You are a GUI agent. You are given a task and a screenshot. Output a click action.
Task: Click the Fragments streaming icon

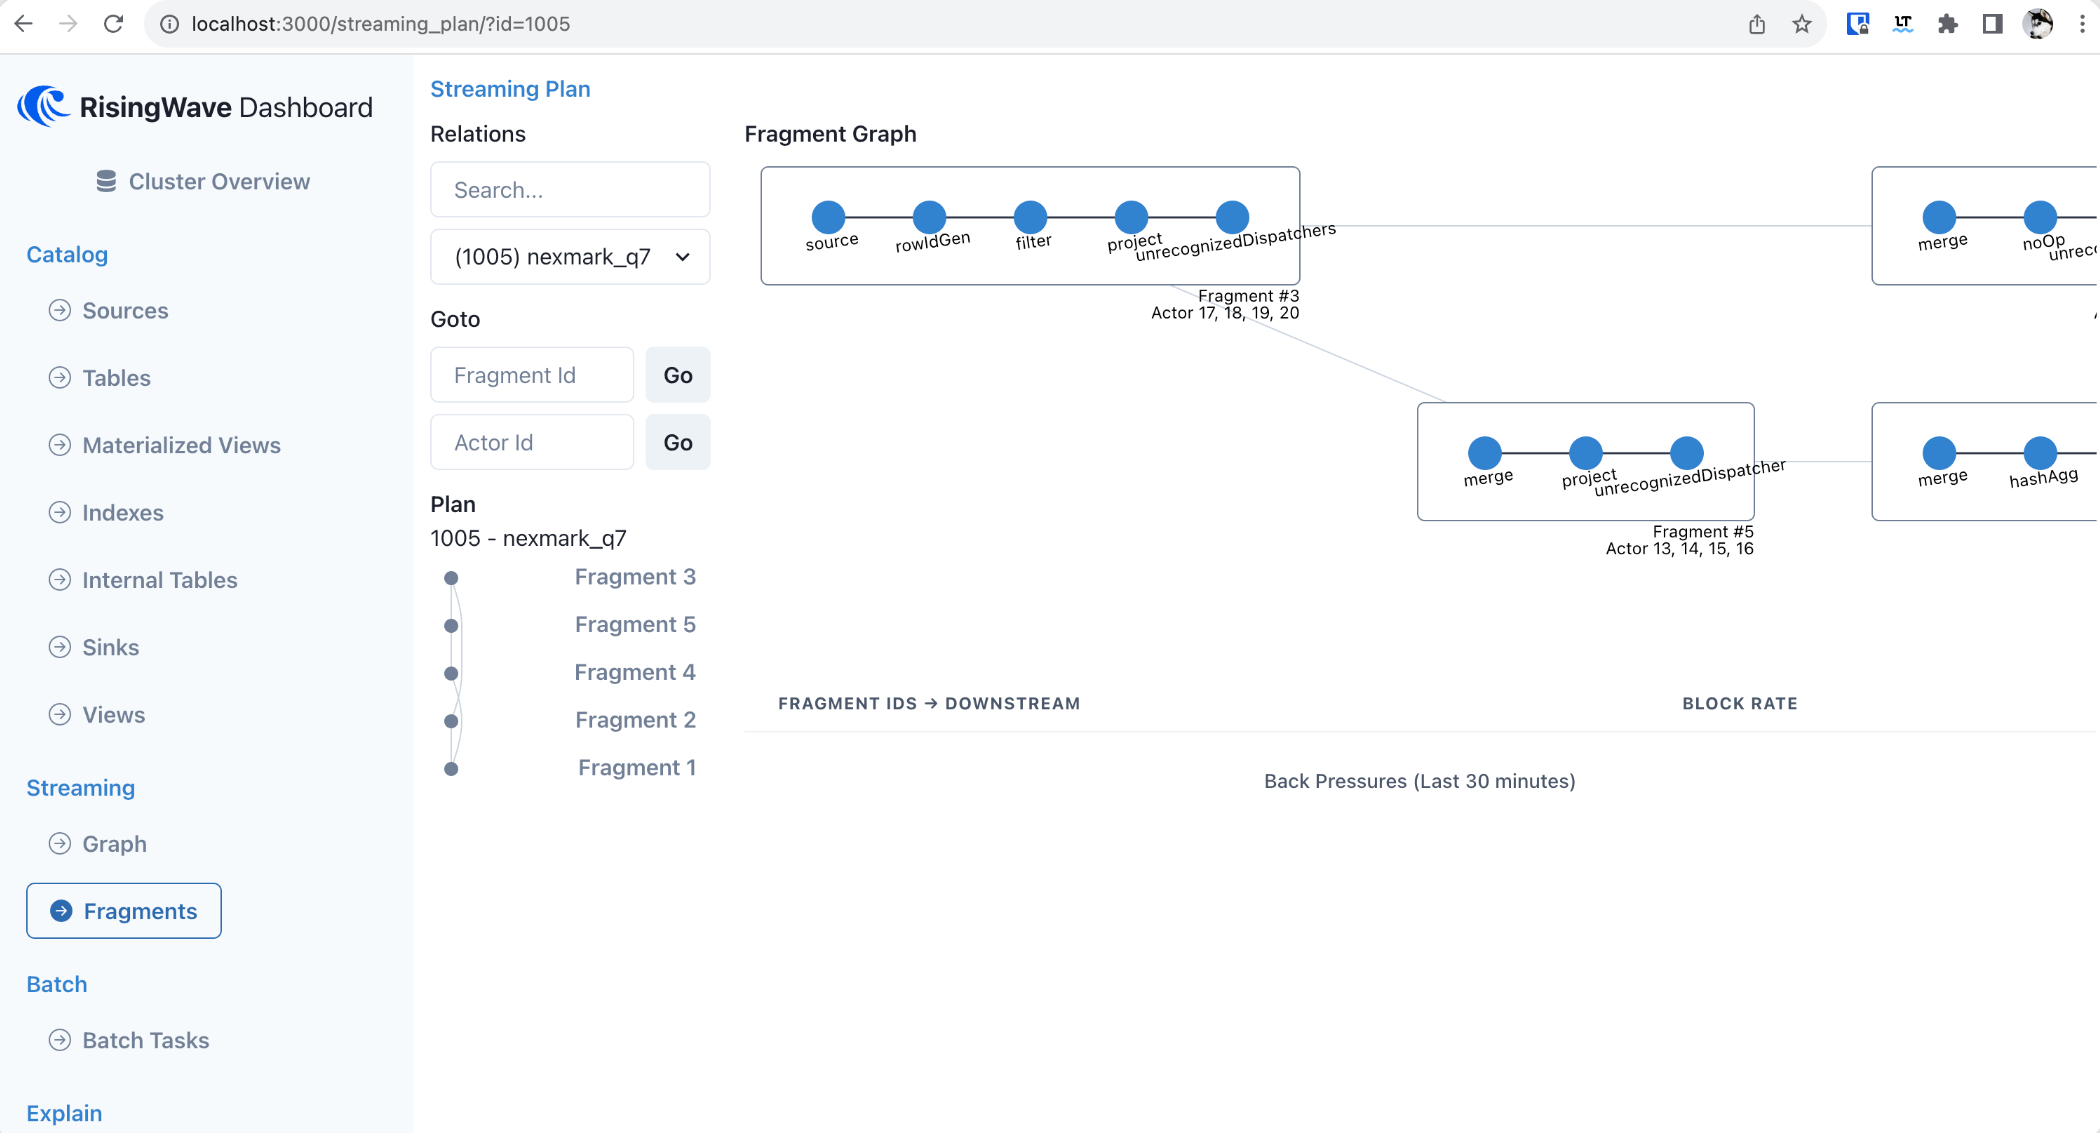click(x=60, y=910)
